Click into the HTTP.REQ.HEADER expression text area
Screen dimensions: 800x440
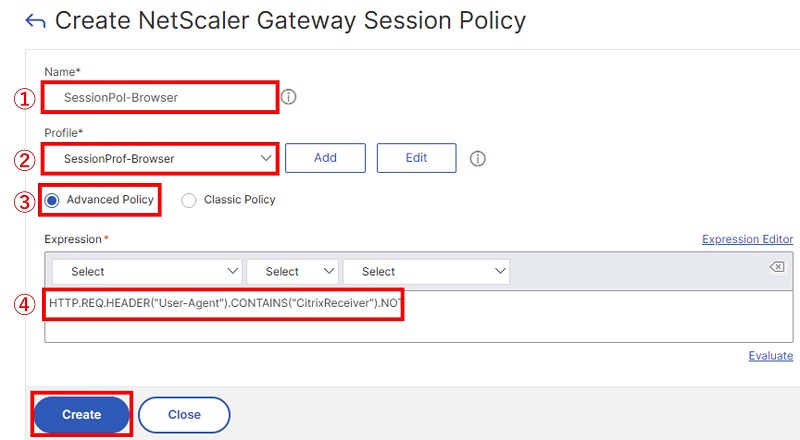(418, 316)
